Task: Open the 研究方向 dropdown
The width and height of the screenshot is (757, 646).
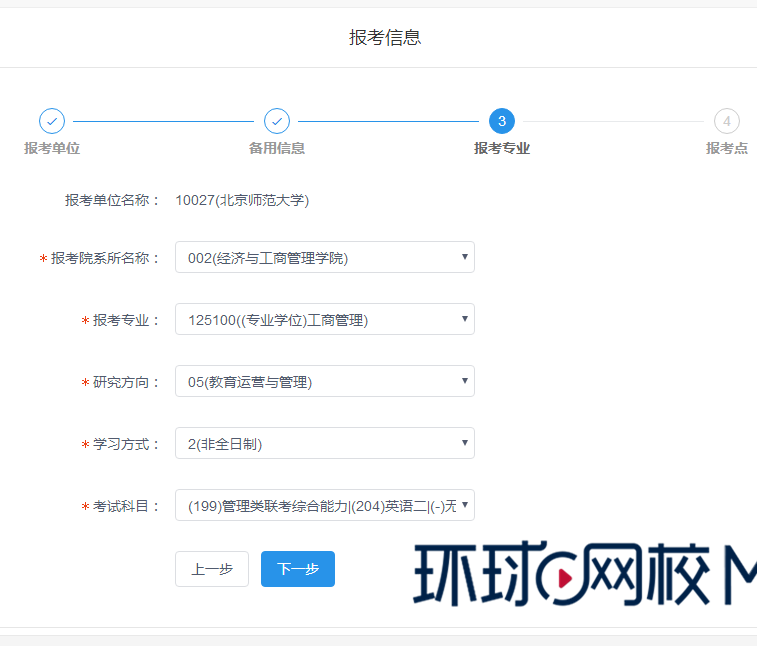Action: [325, 381]
